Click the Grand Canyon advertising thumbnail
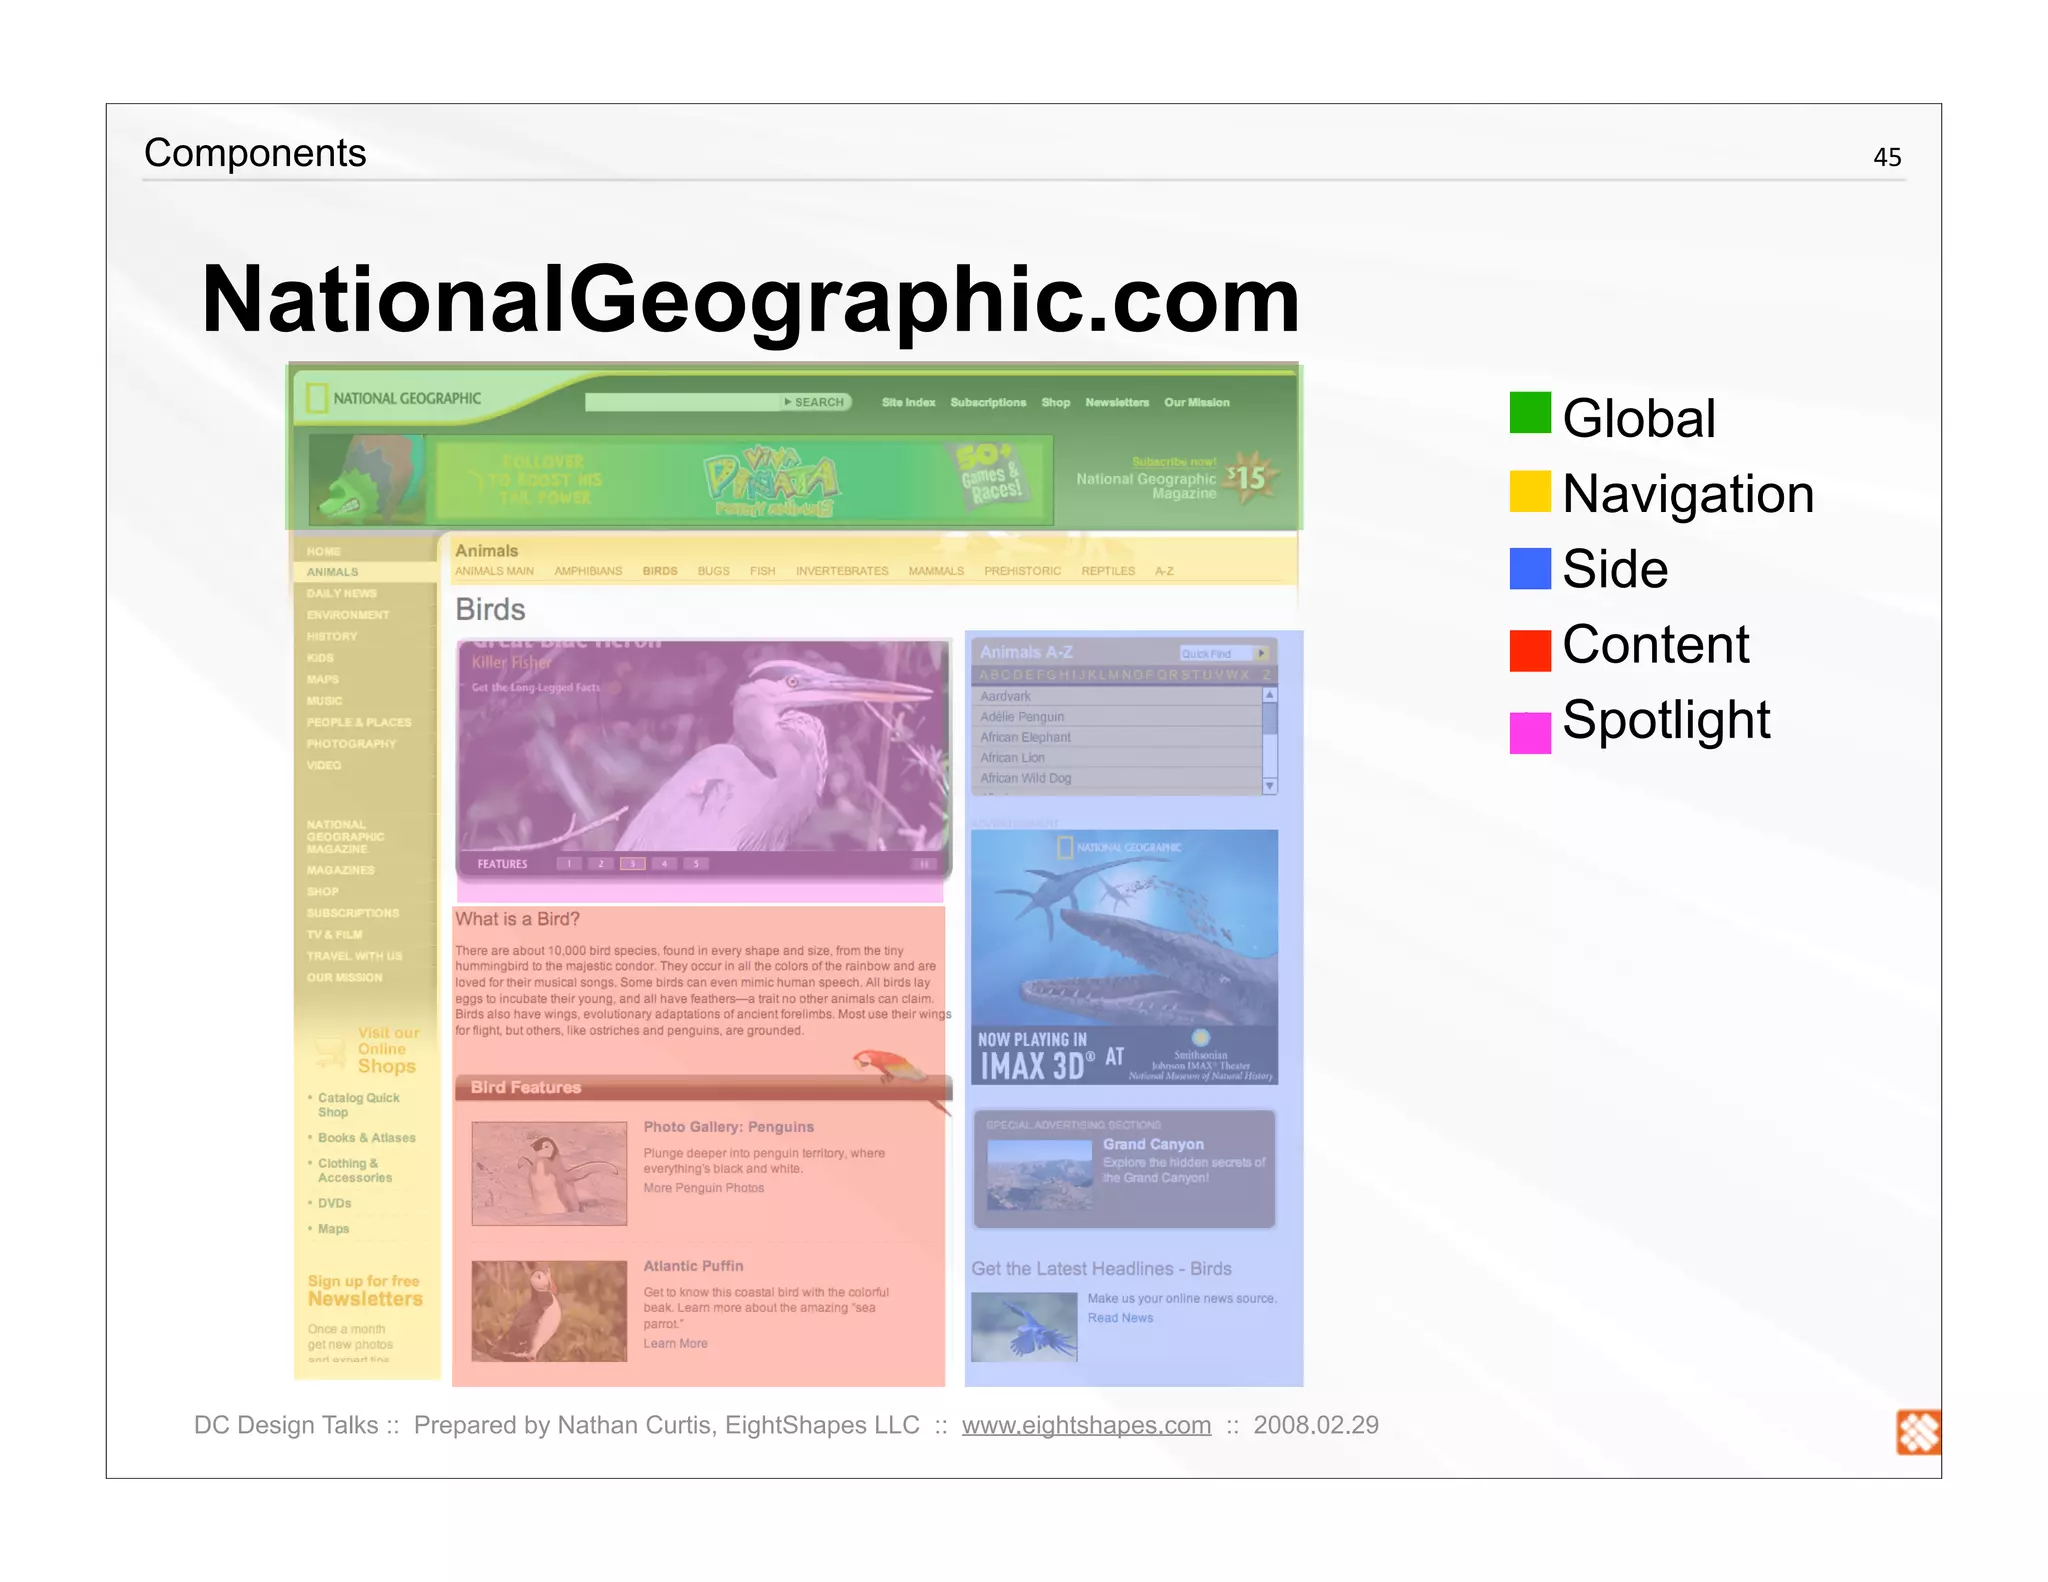 1039,1173
